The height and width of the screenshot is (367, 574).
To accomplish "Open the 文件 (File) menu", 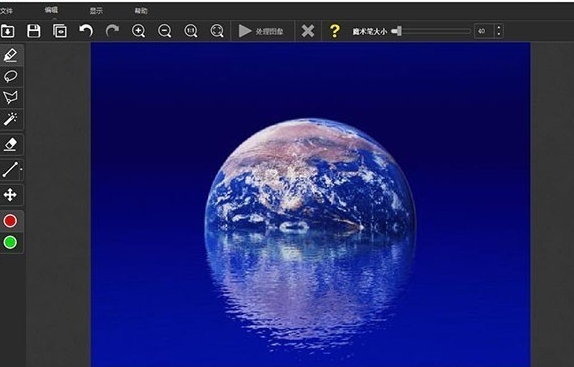I will (6, 11).
